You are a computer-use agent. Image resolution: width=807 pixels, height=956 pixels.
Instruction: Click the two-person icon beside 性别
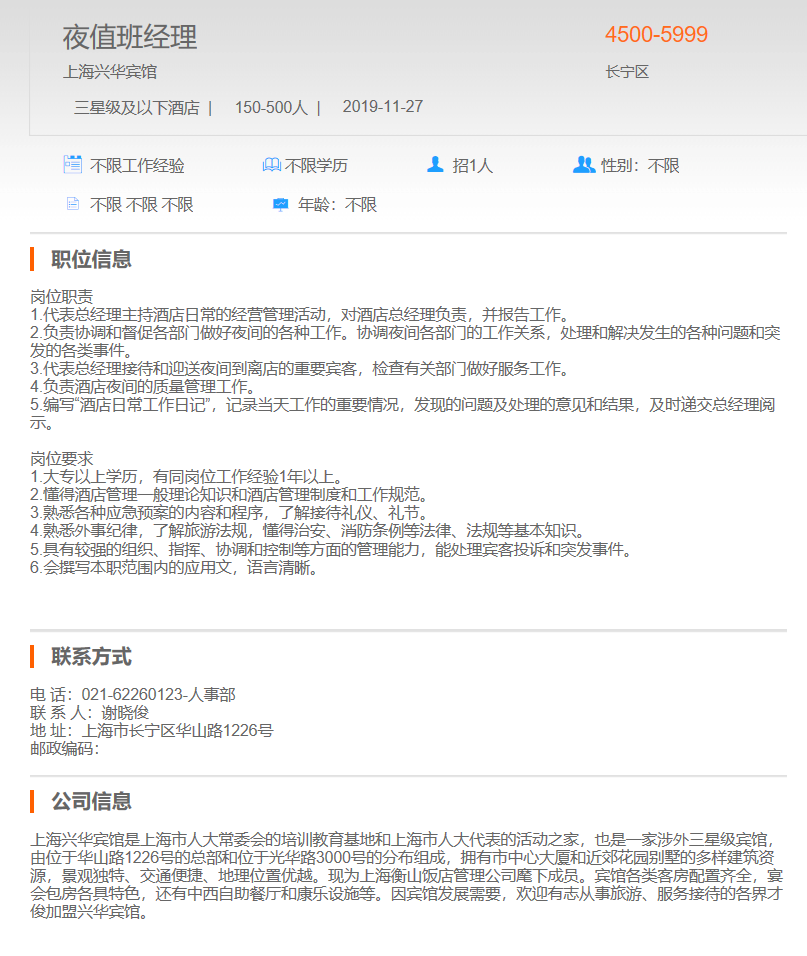coord(584,165)
